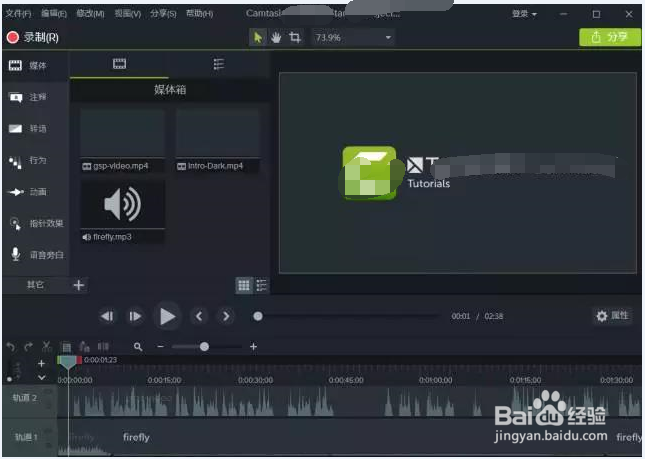This screenshot has height=459, width=645.
Task: Click the timeline playhead marker
Action: [x=68, y=362]
